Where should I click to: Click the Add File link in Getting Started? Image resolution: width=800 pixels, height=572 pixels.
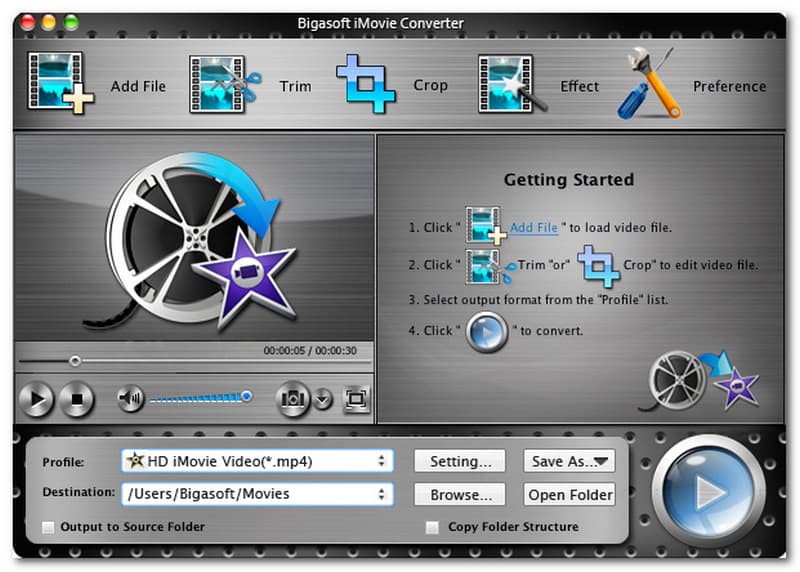click(533, 228)
